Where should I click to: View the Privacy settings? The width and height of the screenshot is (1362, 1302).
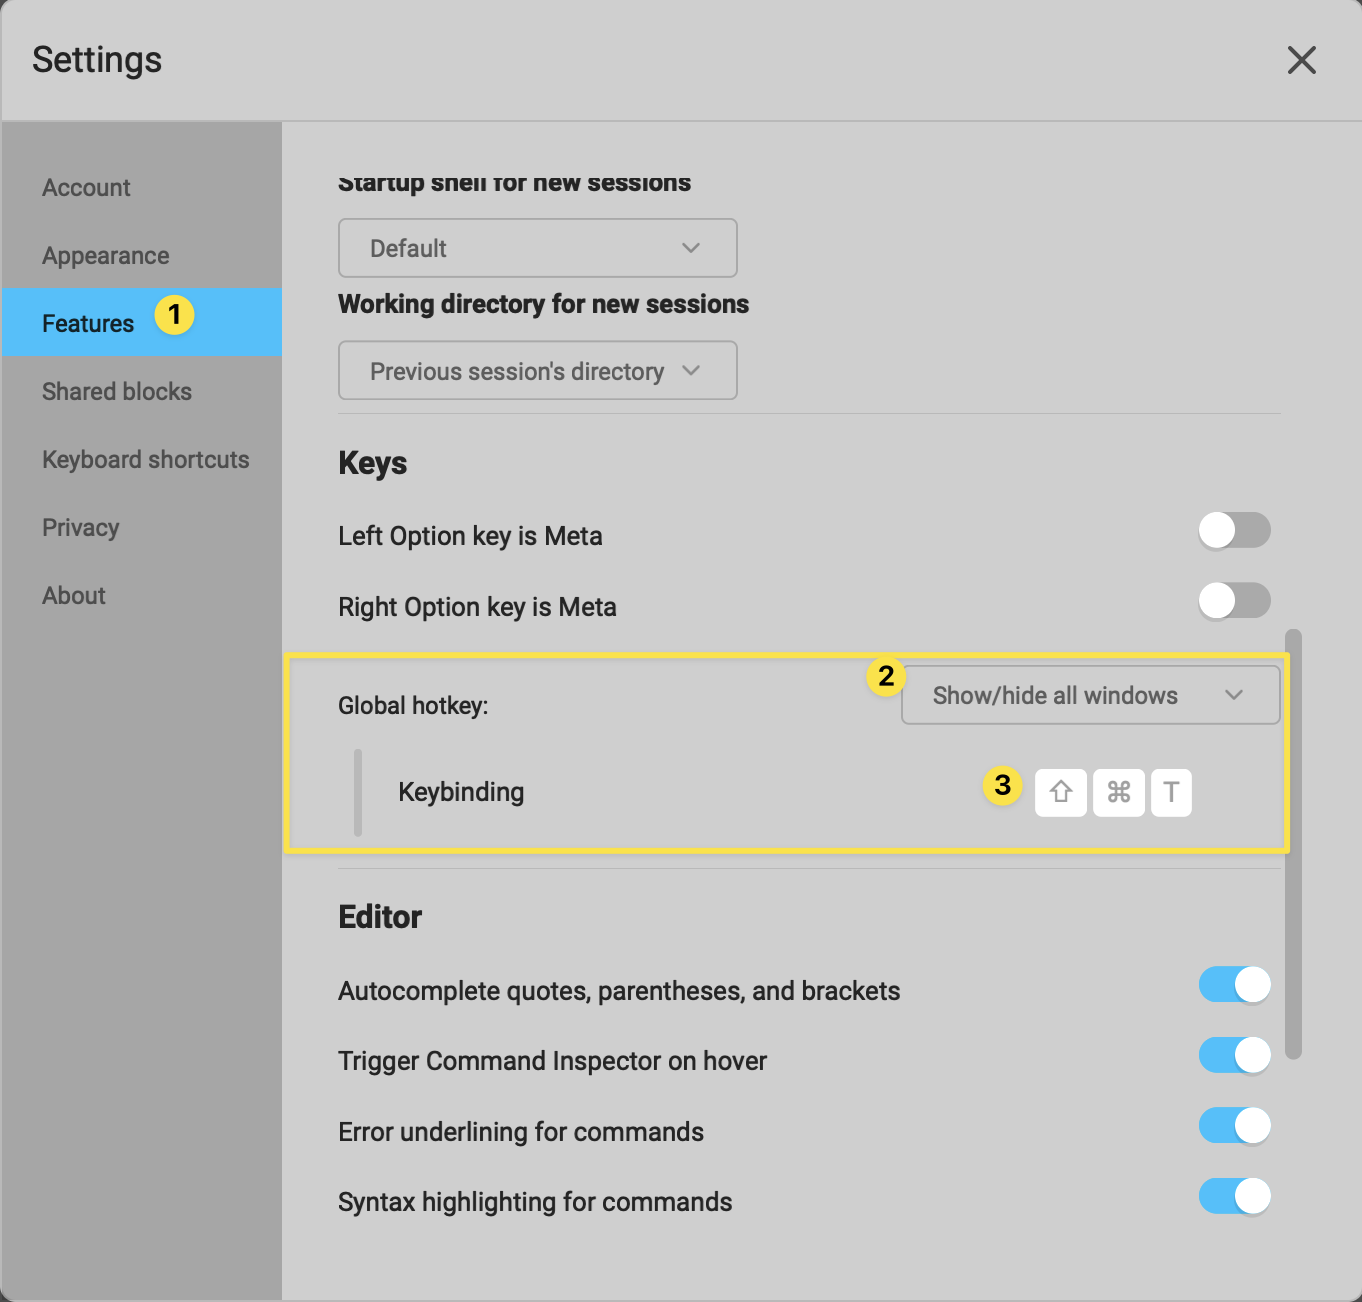(81, 527)
